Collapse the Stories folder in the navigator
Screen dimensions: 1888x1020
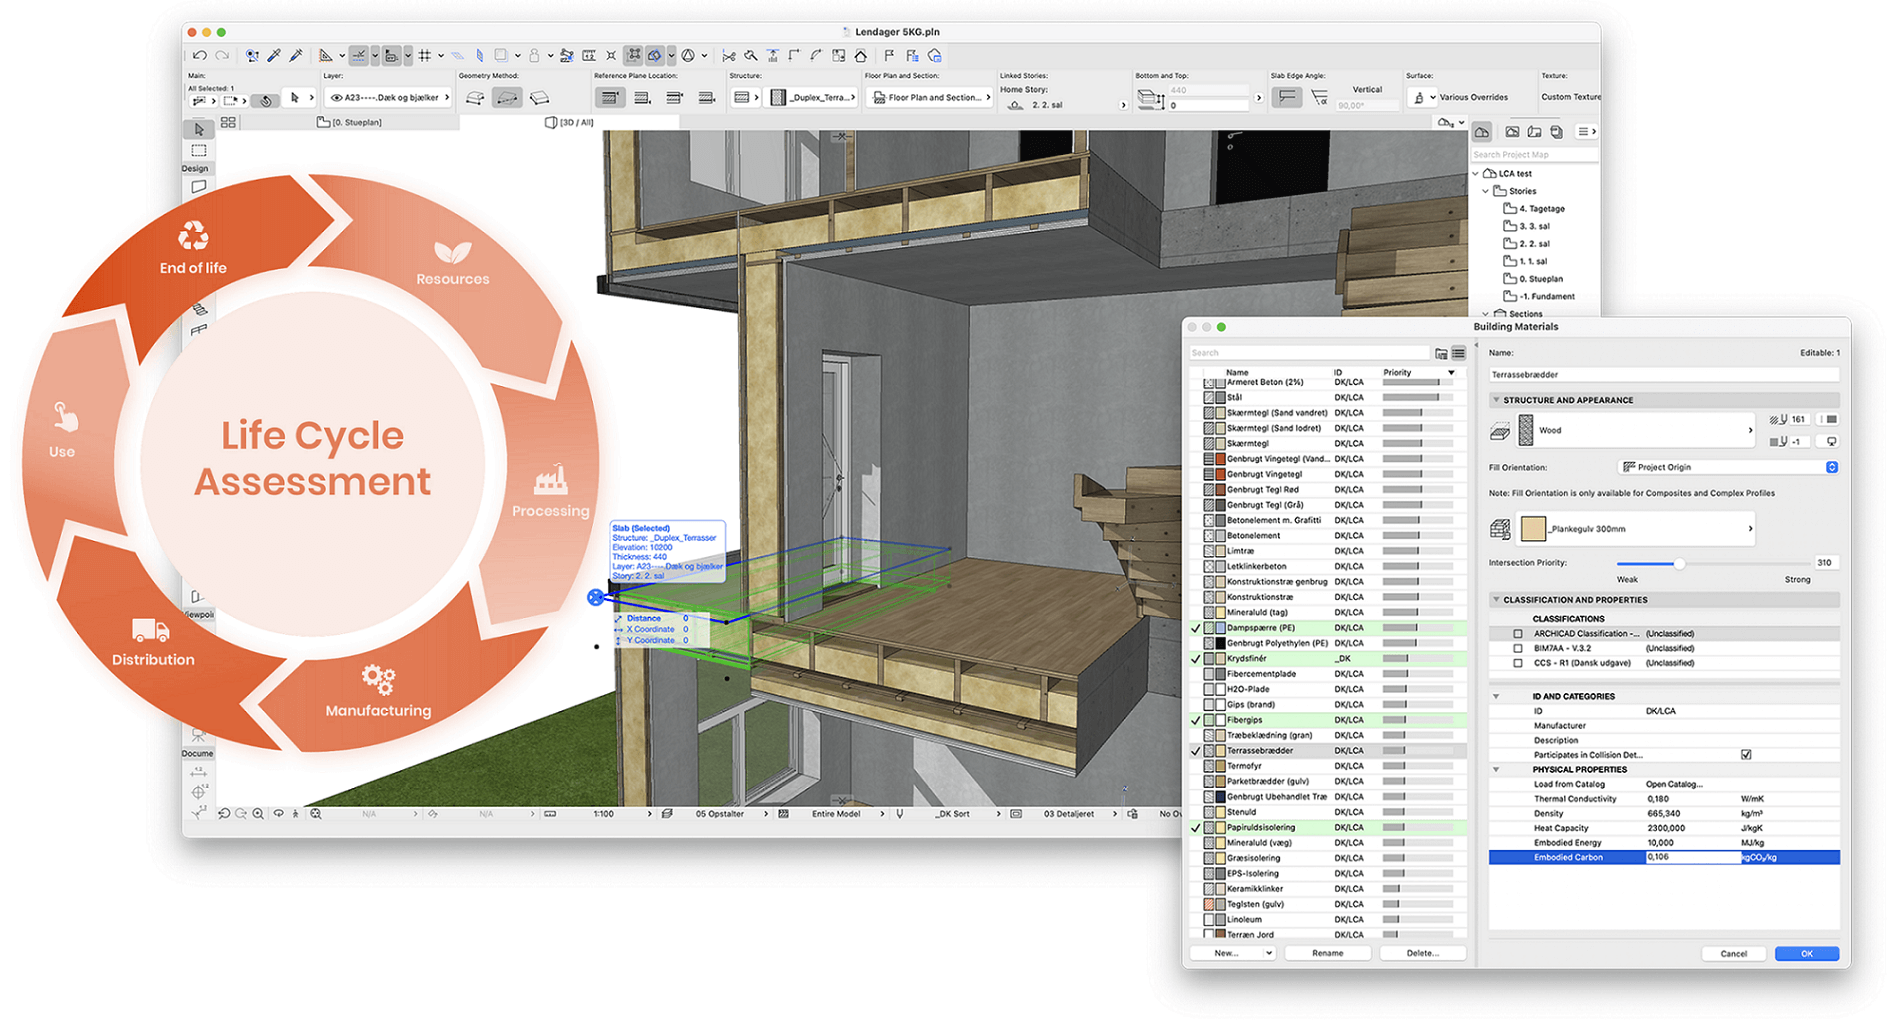coord(1485,191)
